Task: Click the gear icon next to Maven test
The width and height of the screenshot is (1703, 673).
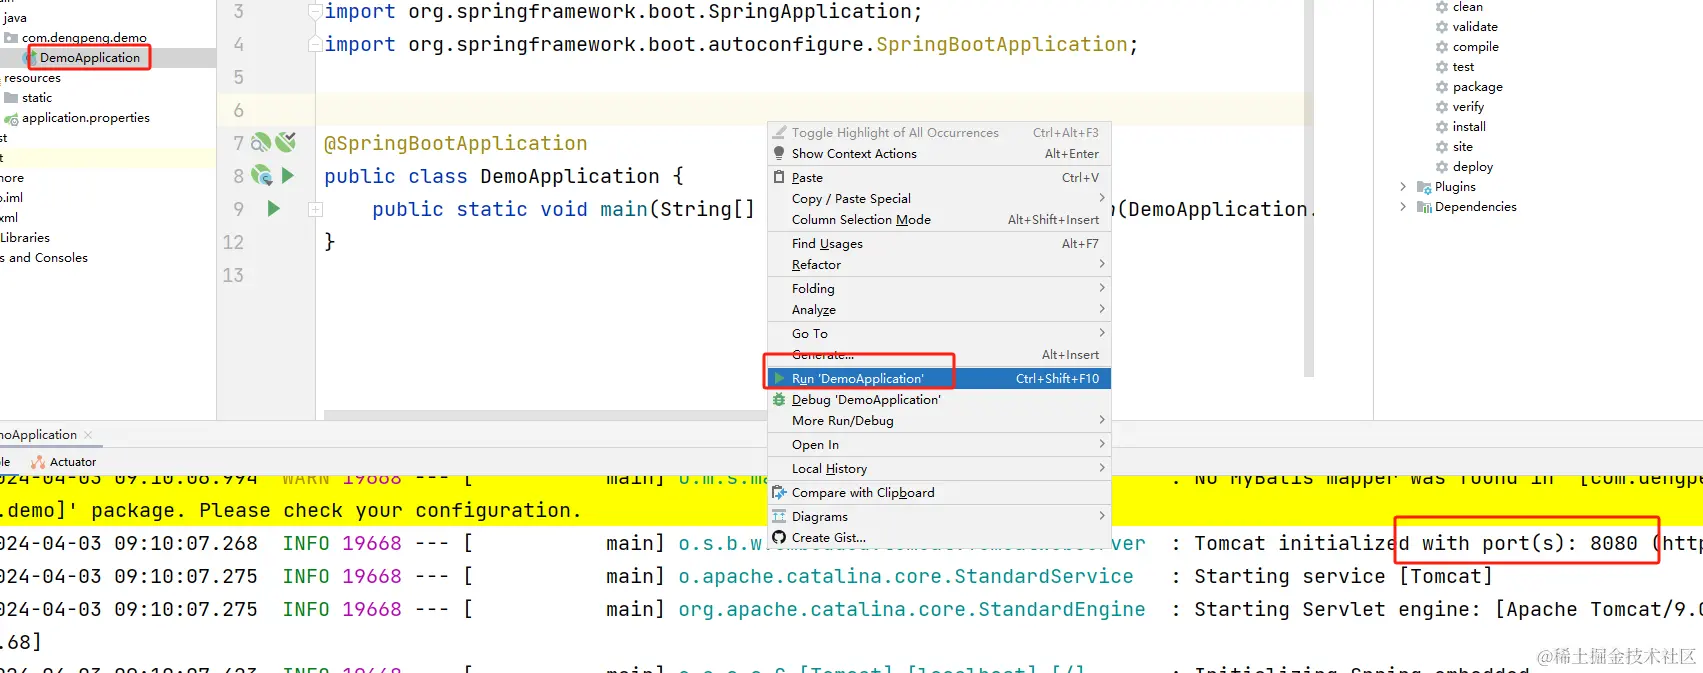Action: (1442, 67)
